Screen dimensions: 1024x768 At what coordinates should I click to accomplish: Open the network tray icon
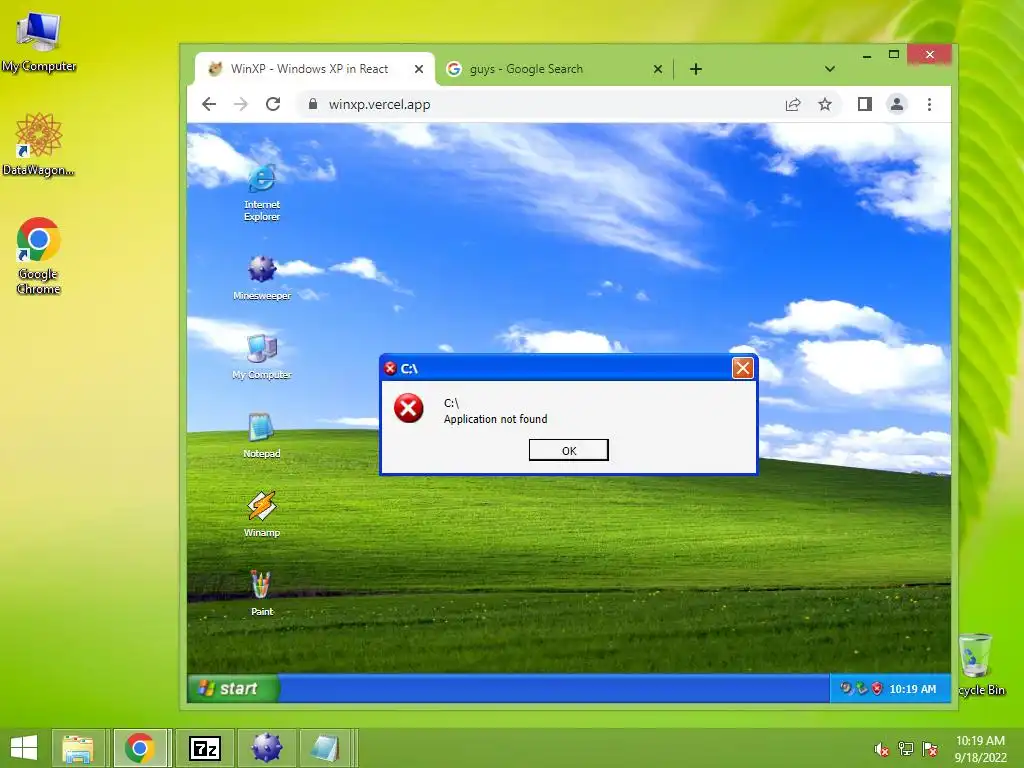(x=906, y=749)
